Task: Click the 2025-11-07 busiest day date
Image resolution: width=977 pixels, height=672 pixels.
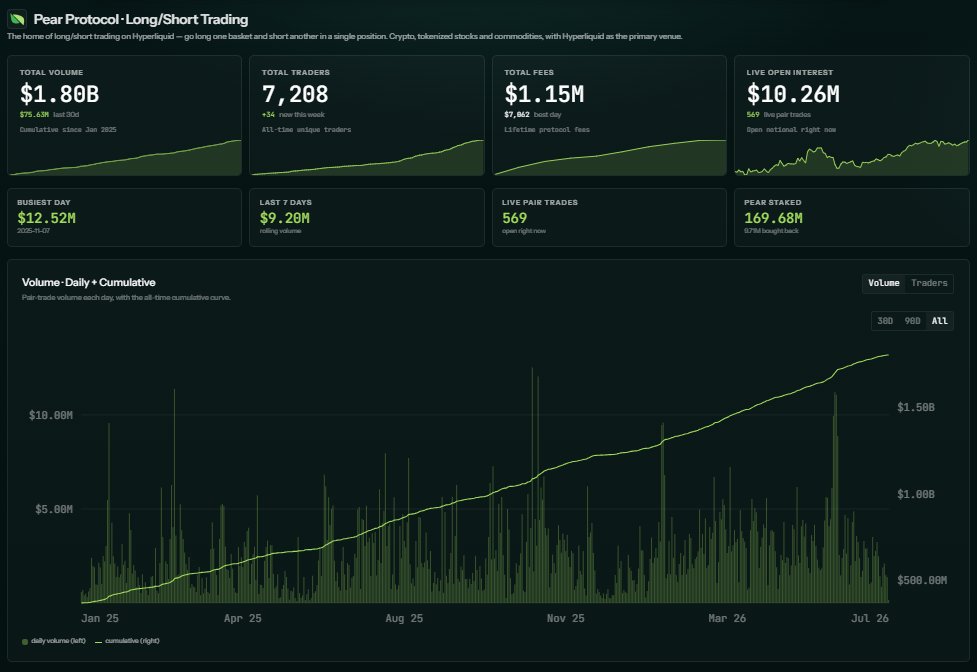Action: click(x=34, y=231)
